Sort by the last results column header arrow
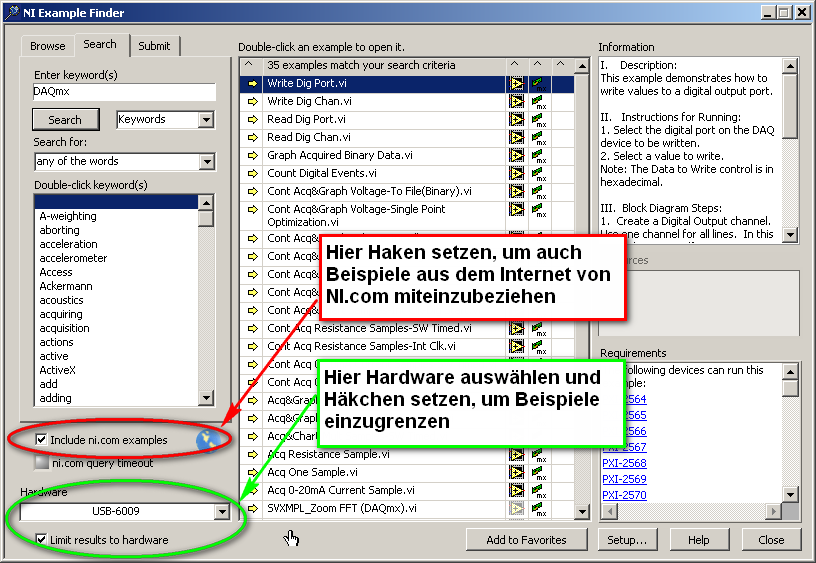This screenshot has width=816, height=563. (x=560, y=65)
